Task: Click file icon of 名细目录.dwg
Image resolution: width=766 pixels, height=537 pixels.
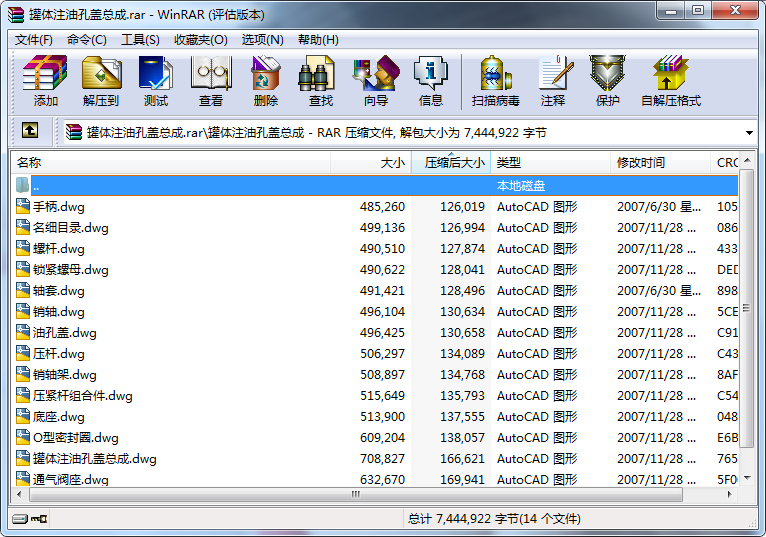Action: point(22,227)
